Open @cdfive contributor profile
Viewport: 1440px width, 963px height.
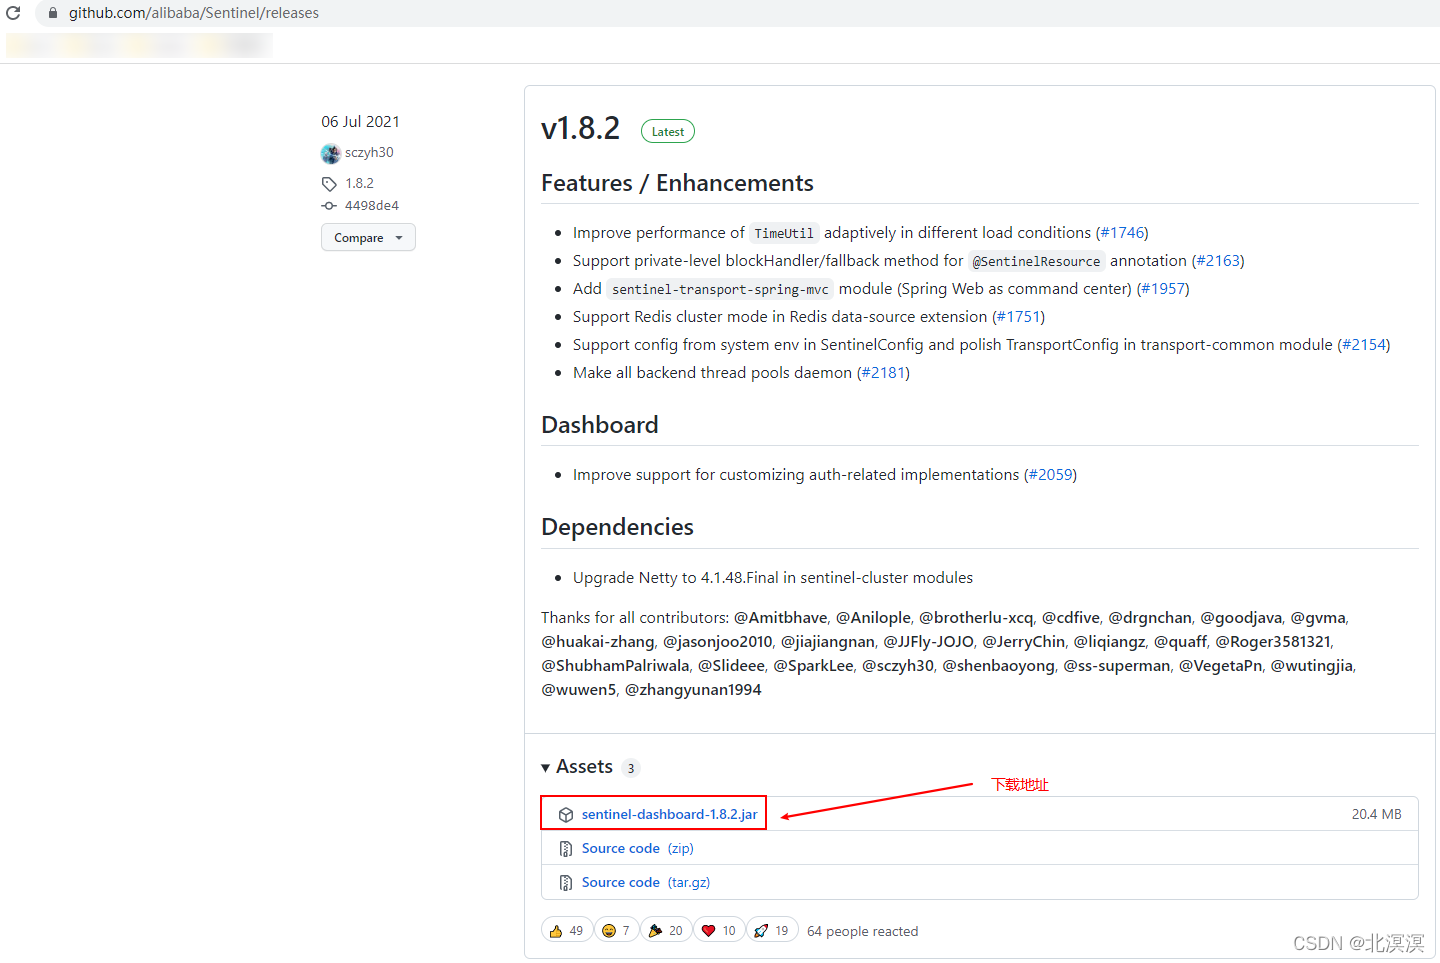(1071, 618)
